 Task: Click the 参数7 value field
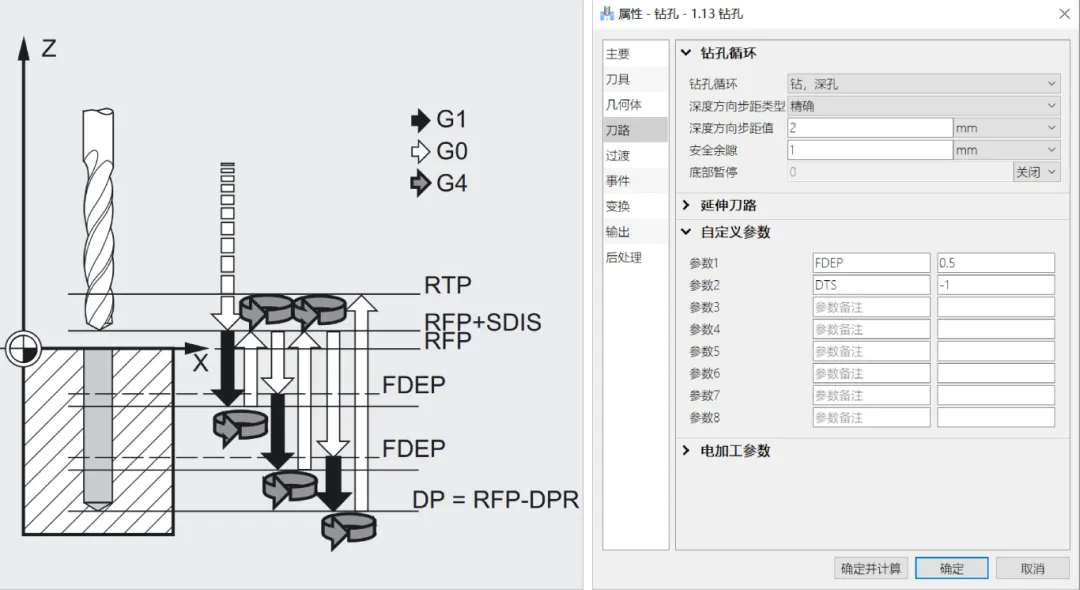click(x=996, y=395)
